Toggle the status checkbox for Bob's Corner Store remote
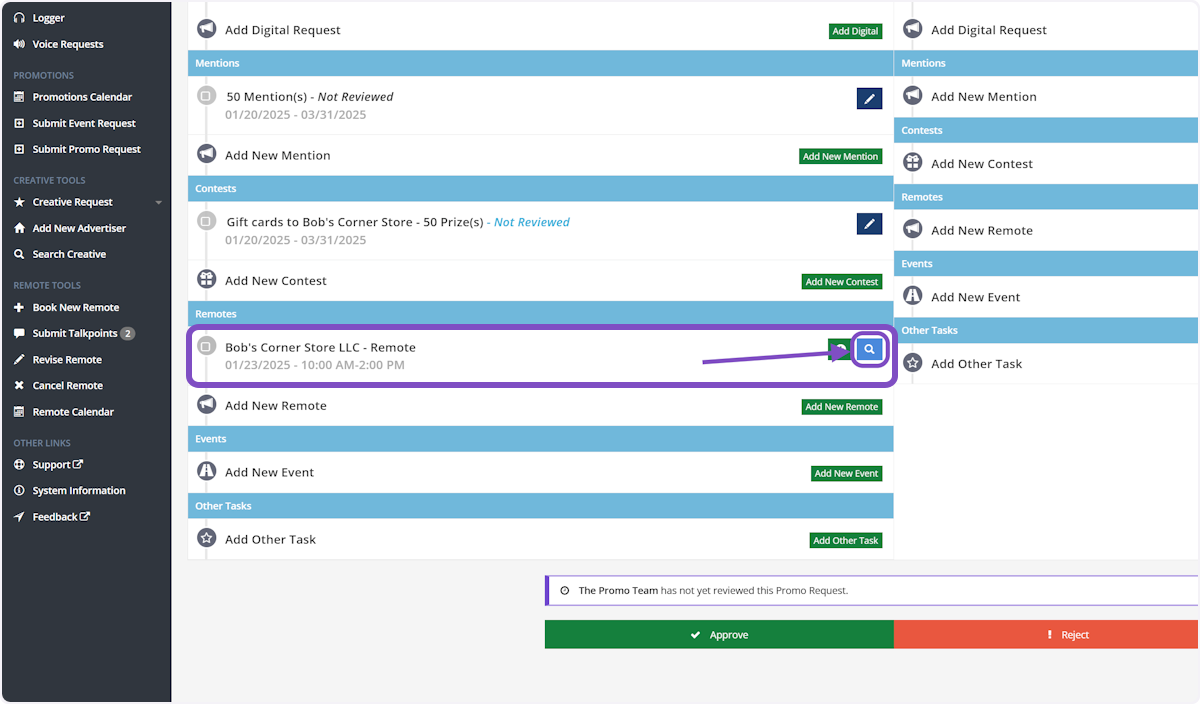 (206, 347)
